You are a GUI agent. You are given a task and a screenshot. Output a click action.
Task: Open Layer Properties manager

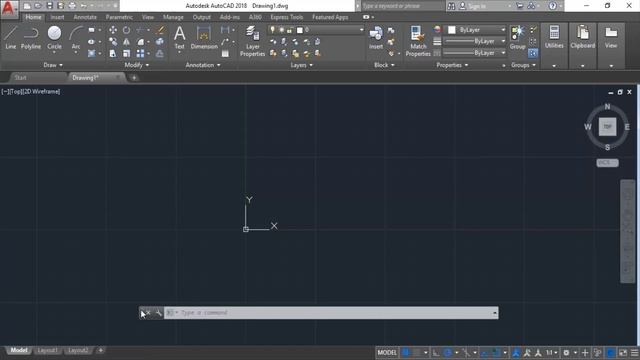[x=252, y=41]
